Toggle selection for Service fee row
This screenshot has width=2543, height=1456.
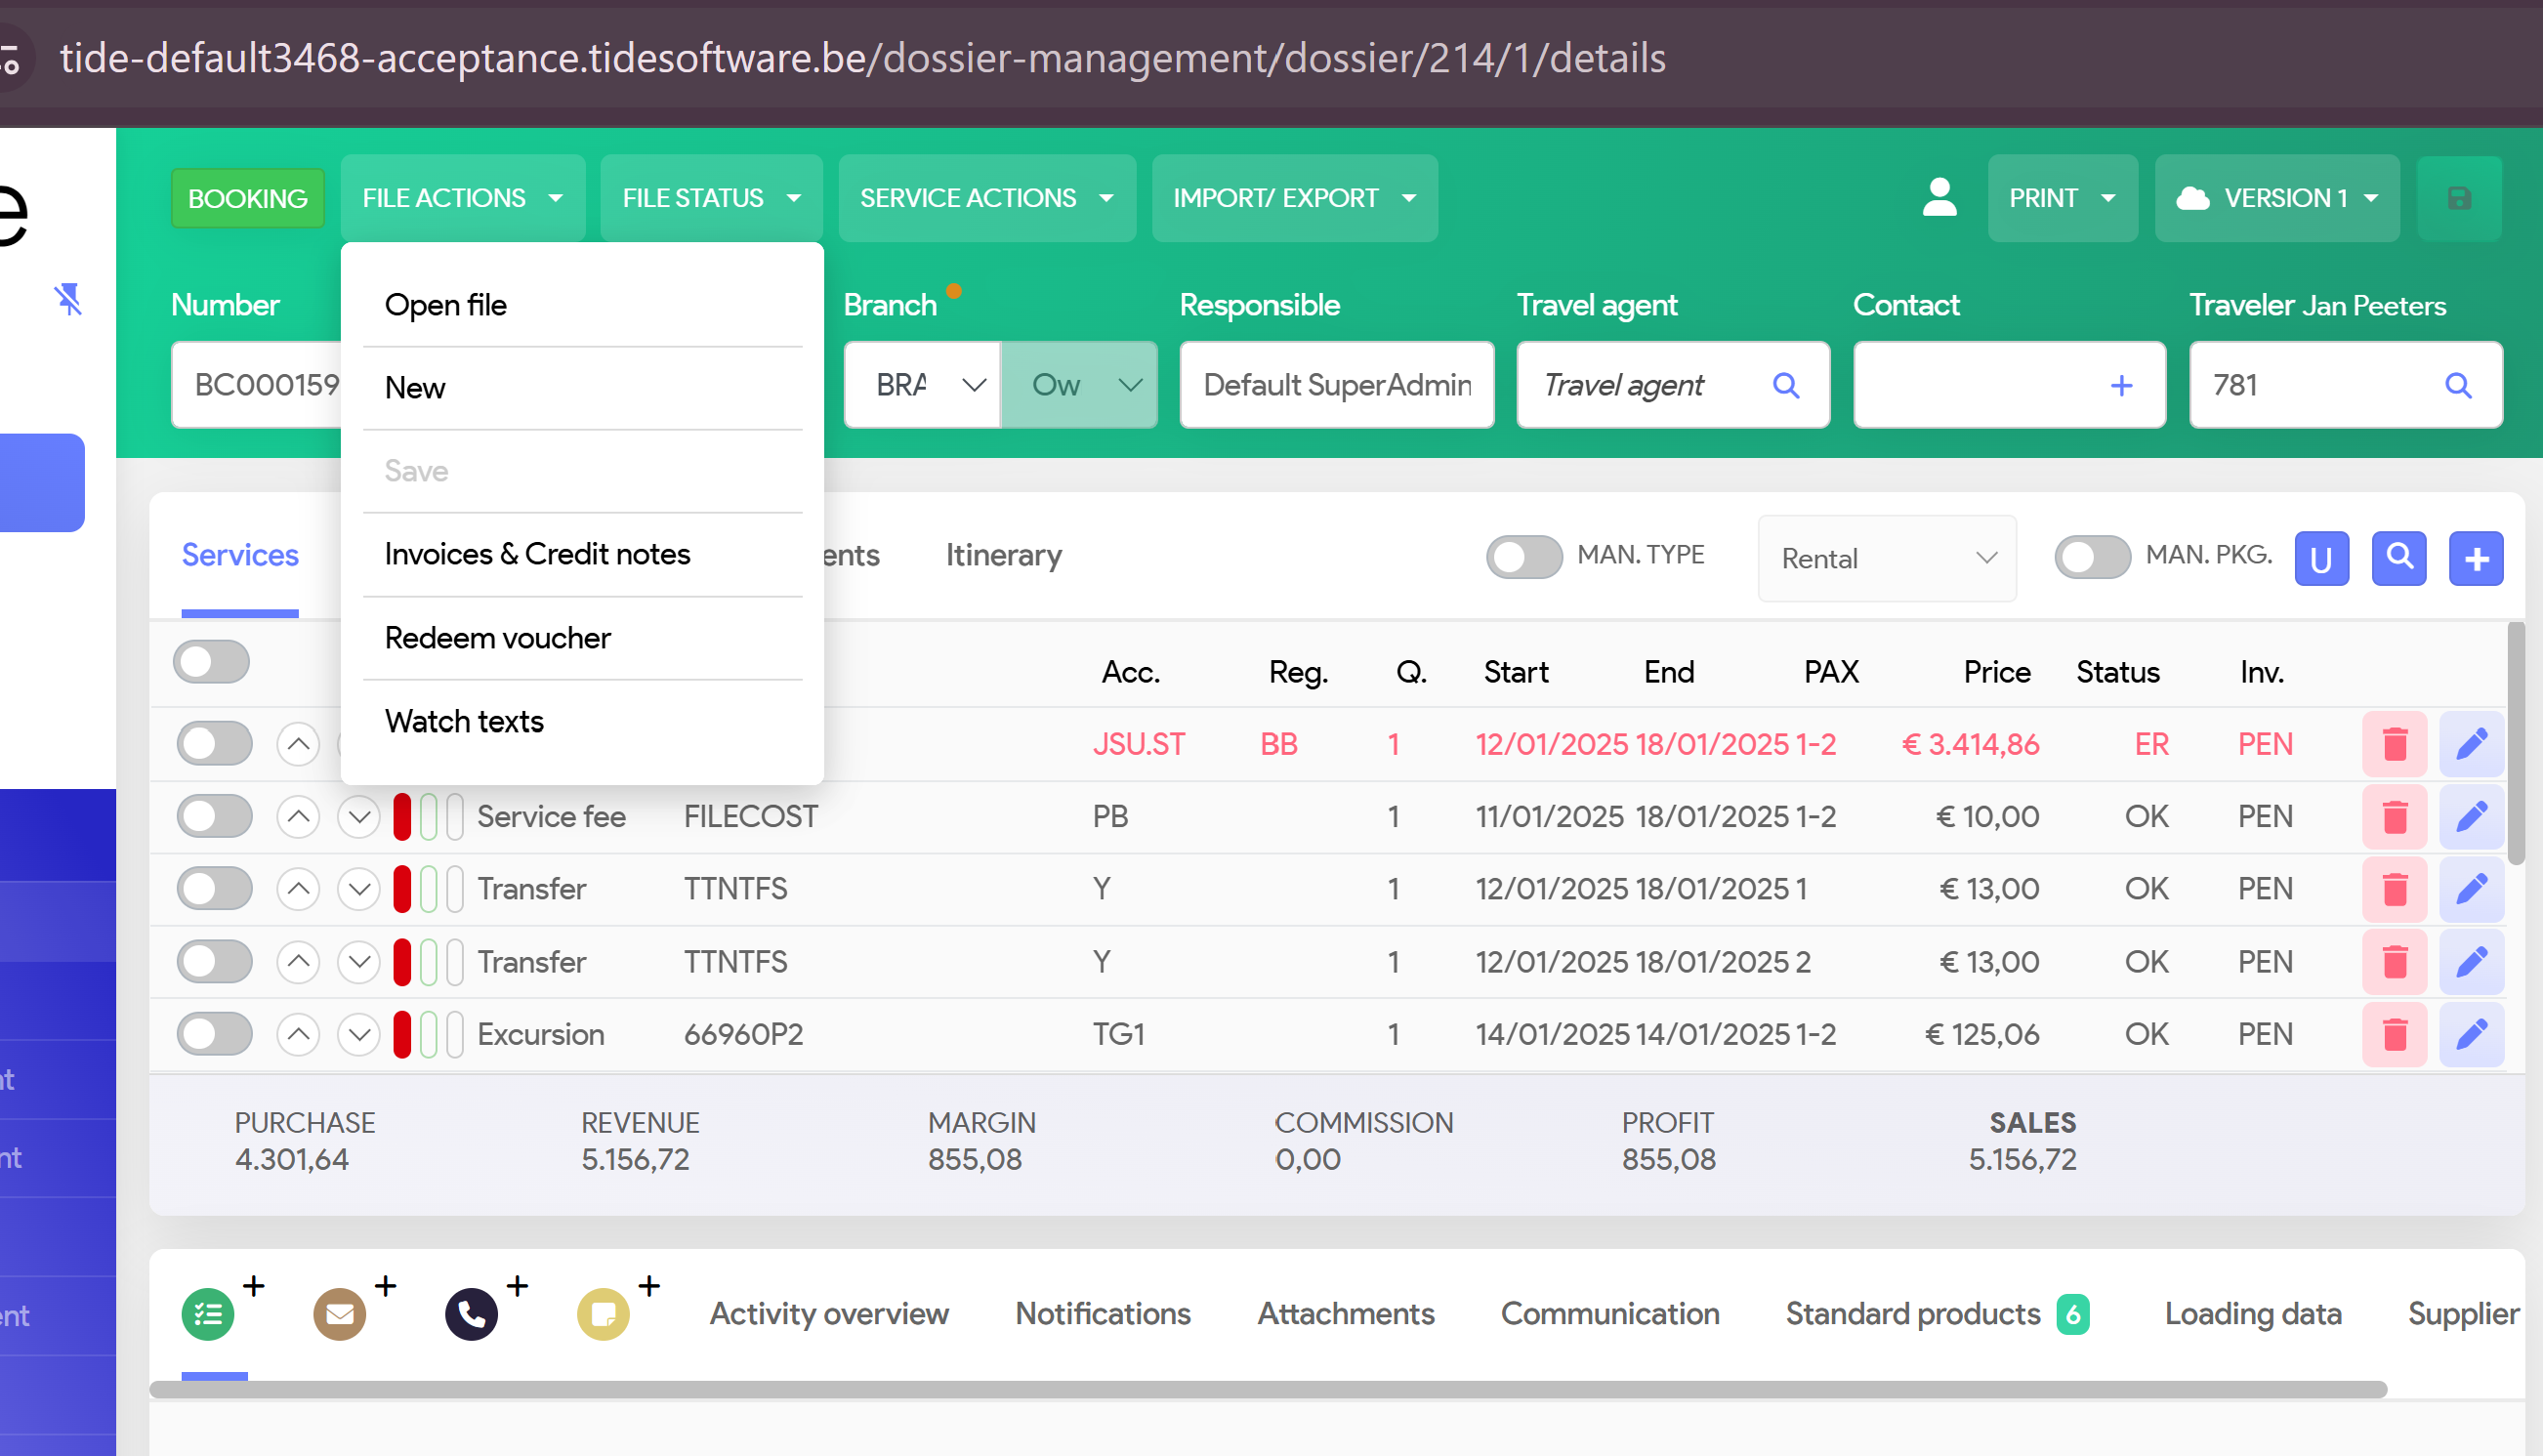click(x=214, y=817)
